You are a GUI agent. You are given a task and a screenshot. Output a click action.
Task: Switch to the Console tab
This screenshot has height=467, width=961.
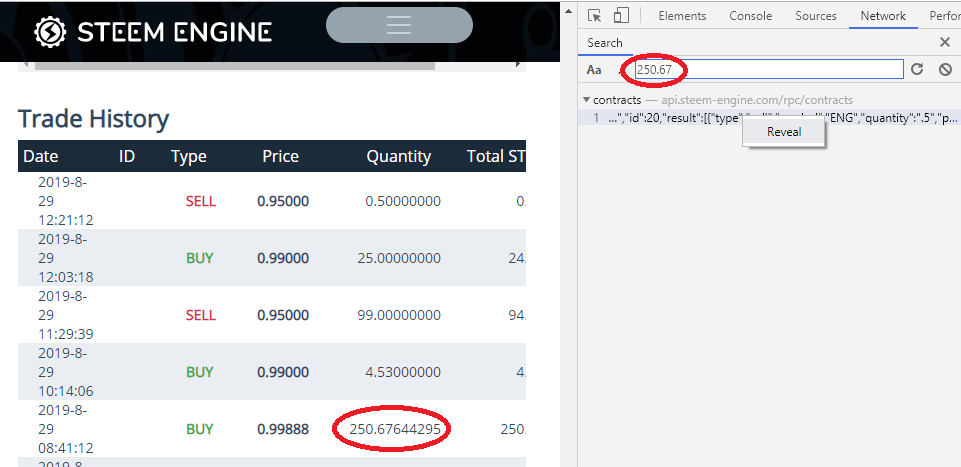tap(751, 16)
